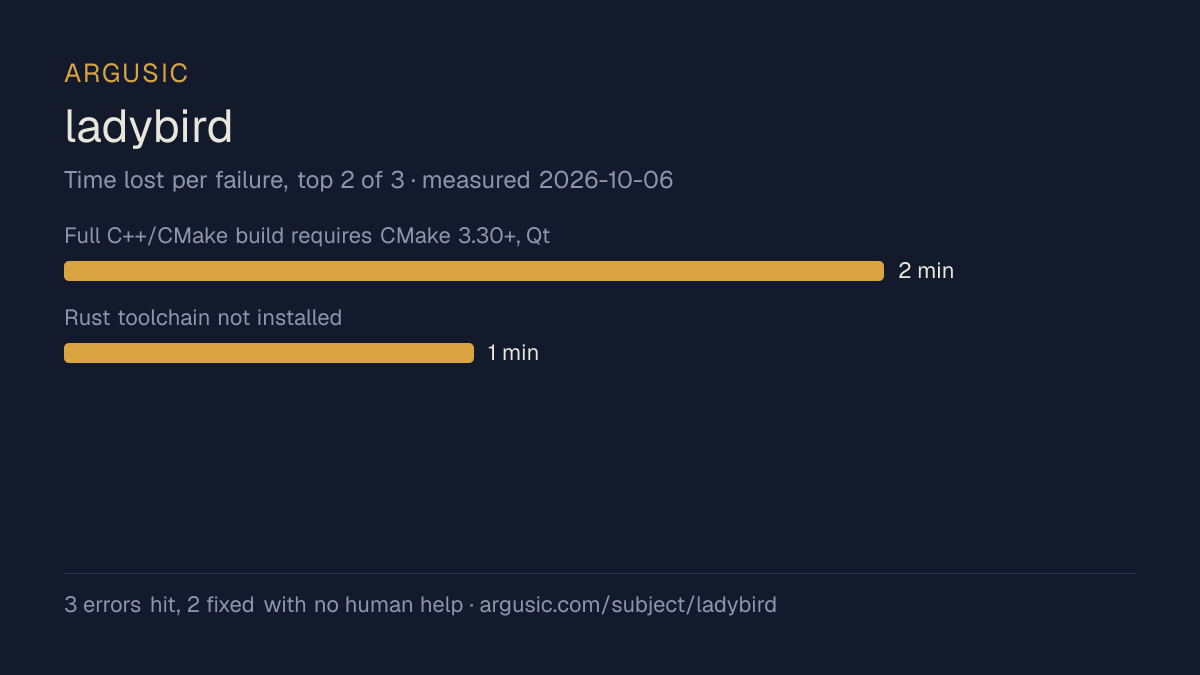
Task: Select the '2 min' value label
Action: click(926, 271)
